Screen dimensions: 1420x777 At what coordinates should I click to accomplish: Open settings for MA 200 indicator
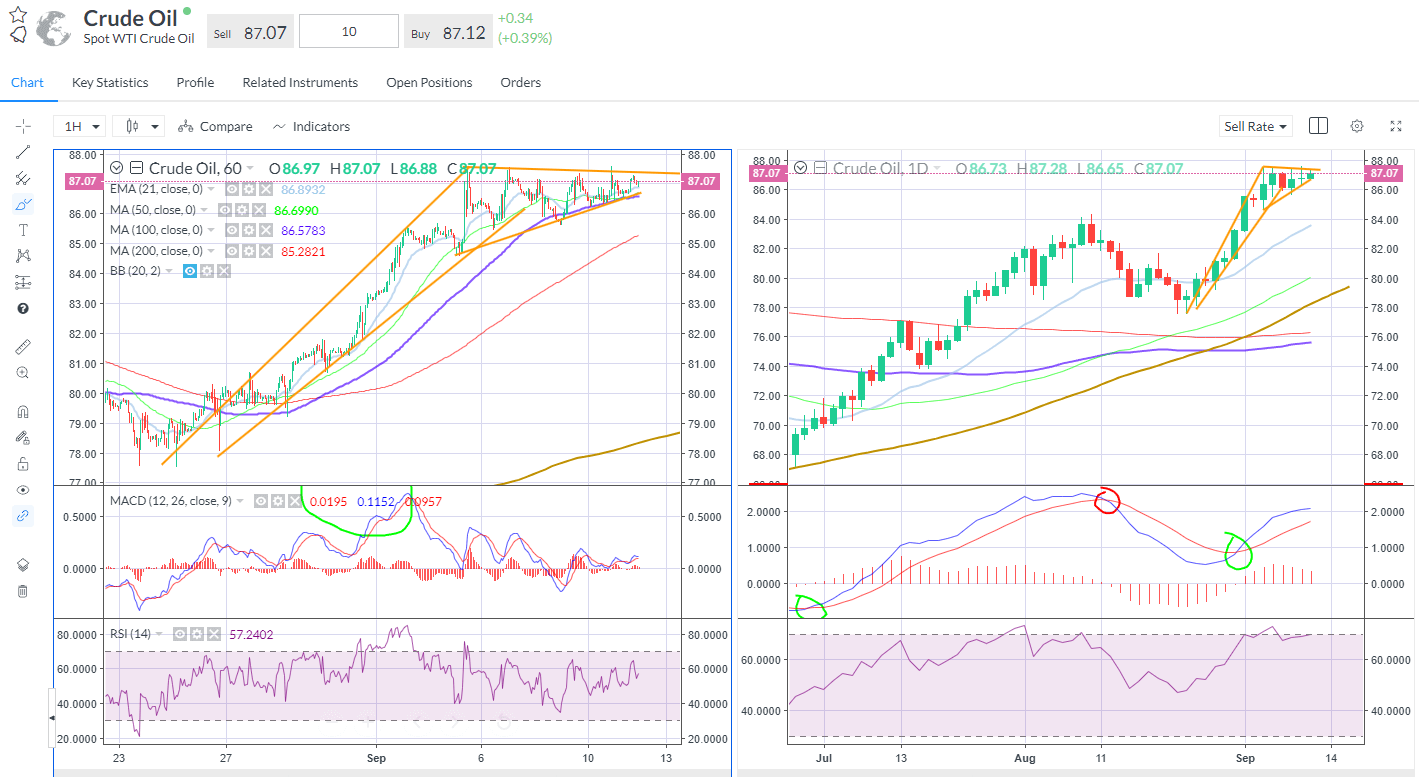[x=248, y=251]
